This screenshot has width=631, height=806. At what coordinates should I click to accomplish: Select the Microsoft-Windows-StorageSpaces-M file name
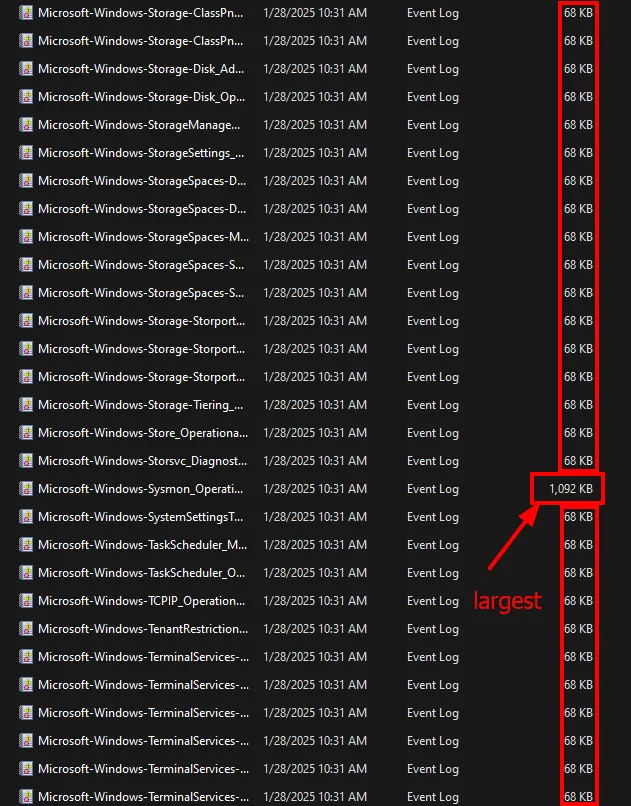(143, 237)
